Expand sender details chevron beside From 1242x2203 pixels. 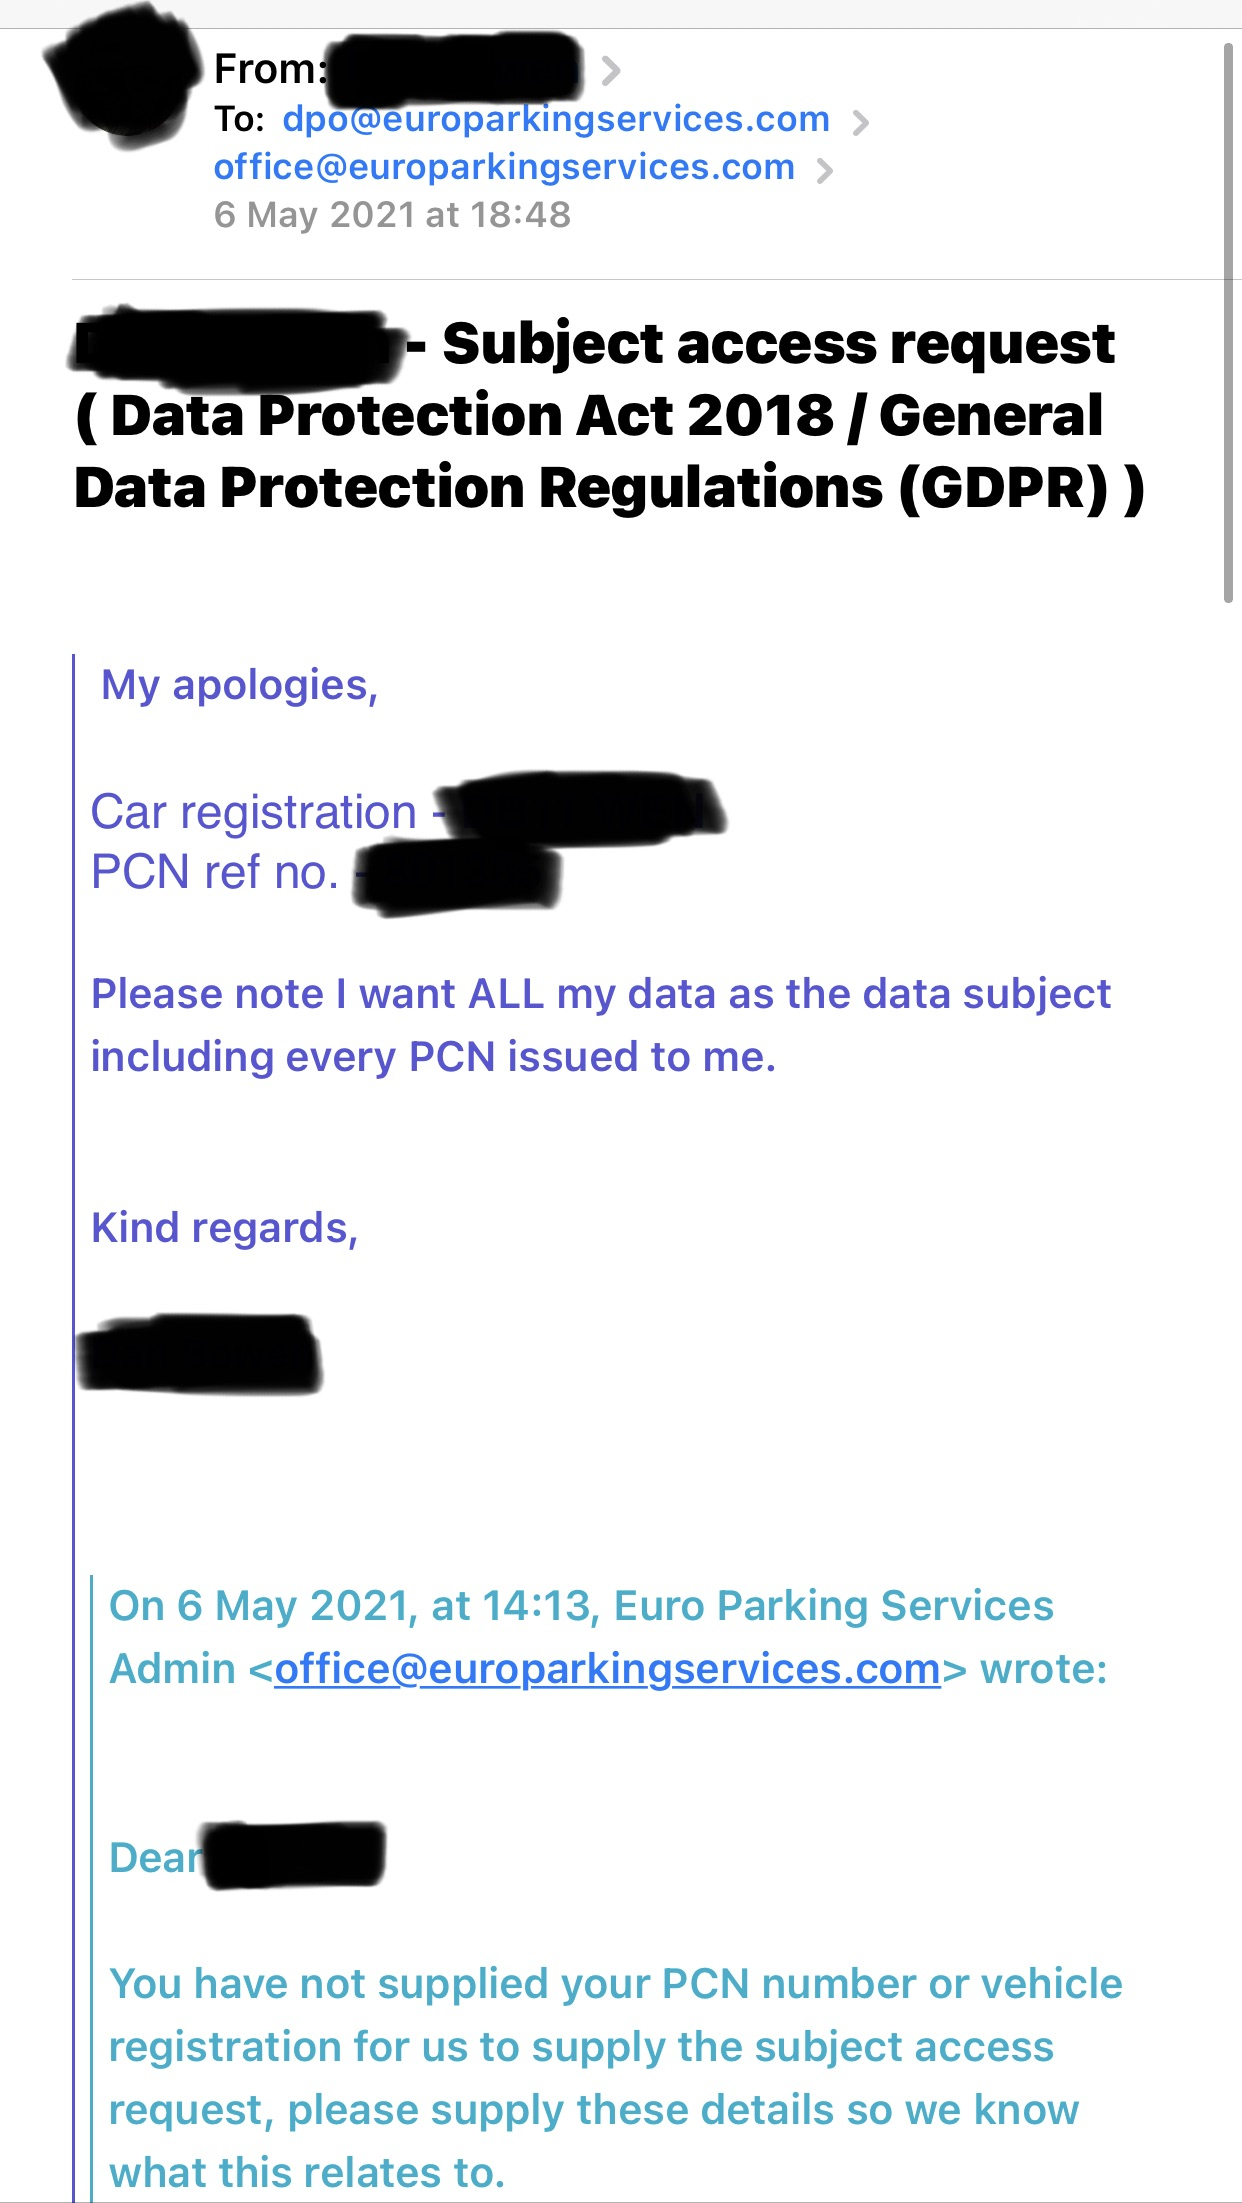point(611,71)
